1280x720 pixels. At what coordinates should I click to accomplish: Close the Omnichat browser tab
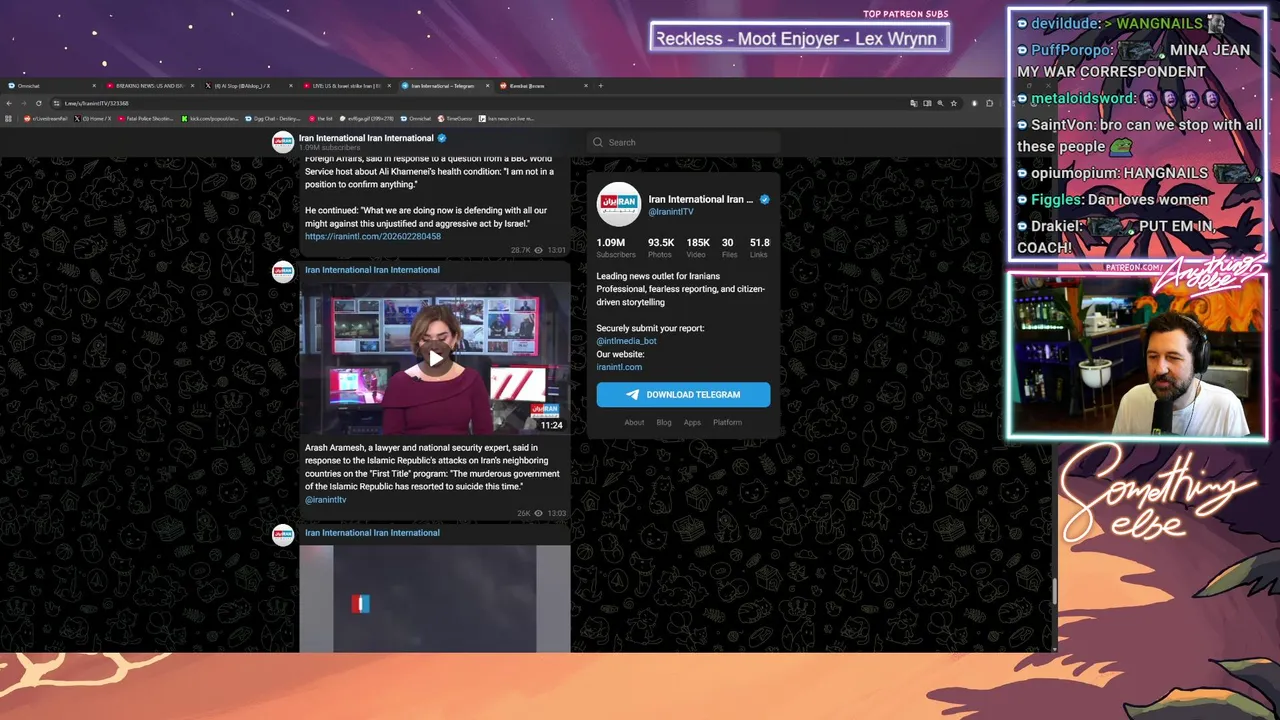94,86
